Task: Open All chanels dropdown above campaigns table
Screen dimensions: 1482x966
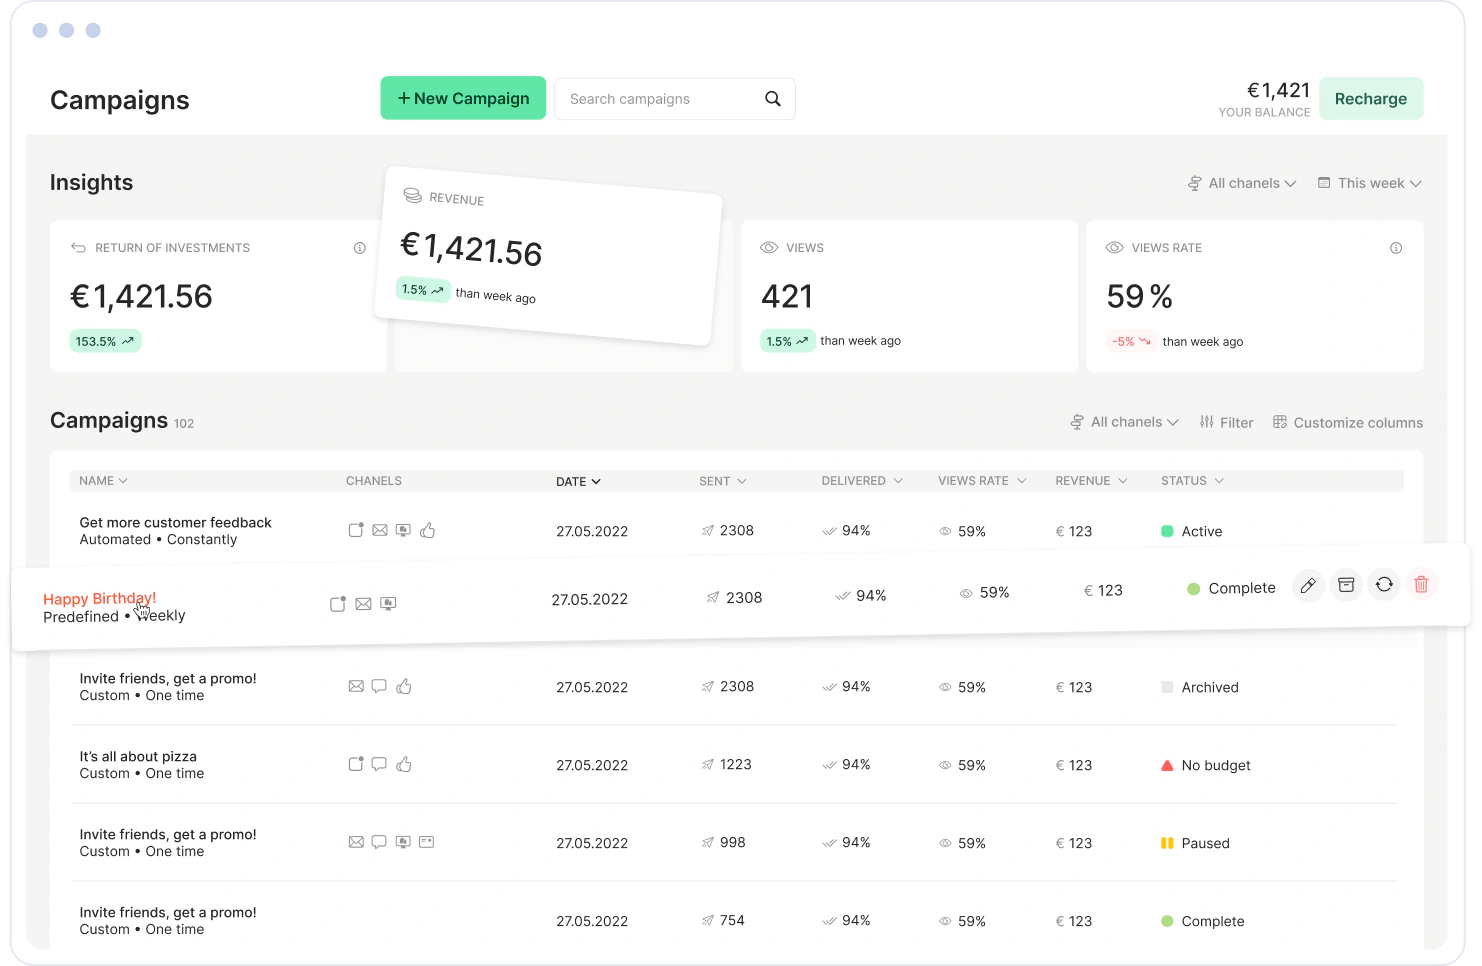Action: pos(1124,422)
